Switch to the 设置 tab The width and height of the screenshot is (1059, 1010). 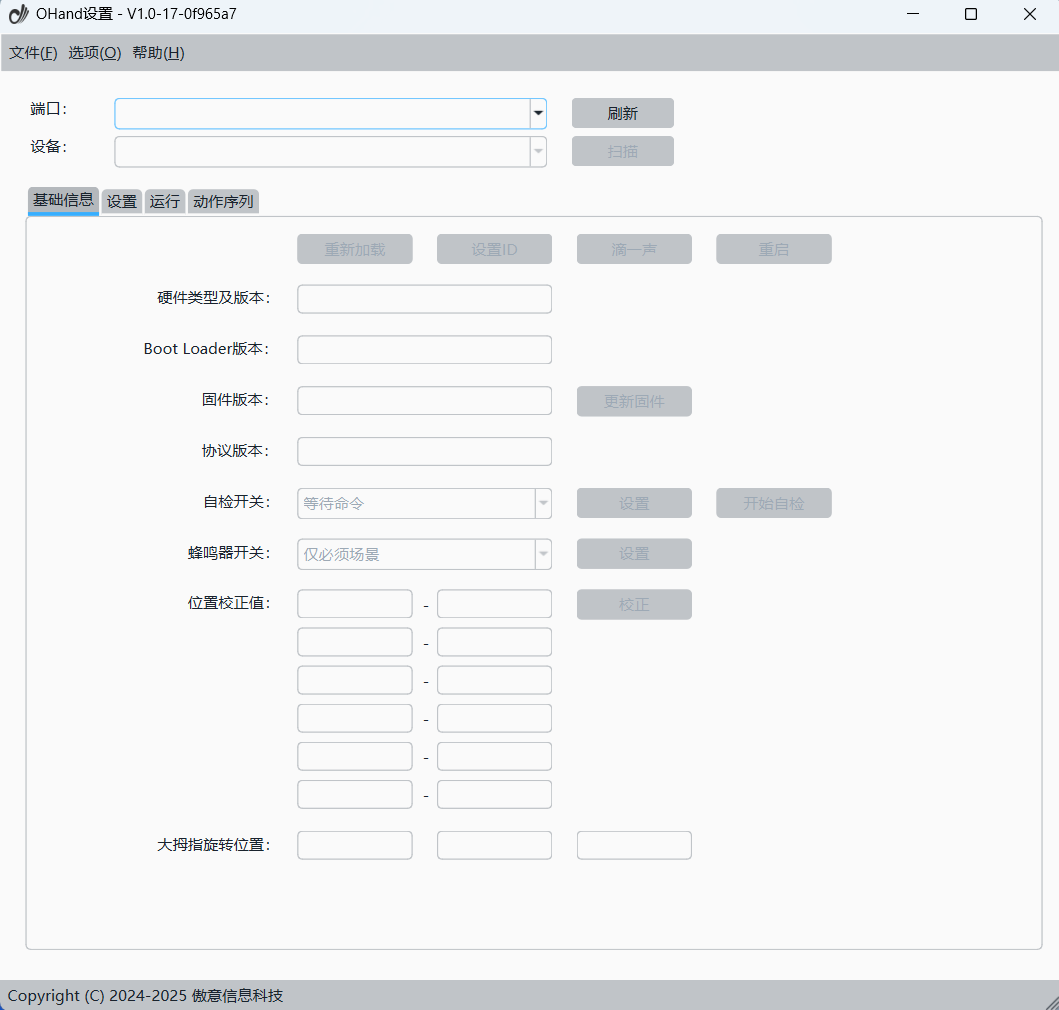coord(121,202)
